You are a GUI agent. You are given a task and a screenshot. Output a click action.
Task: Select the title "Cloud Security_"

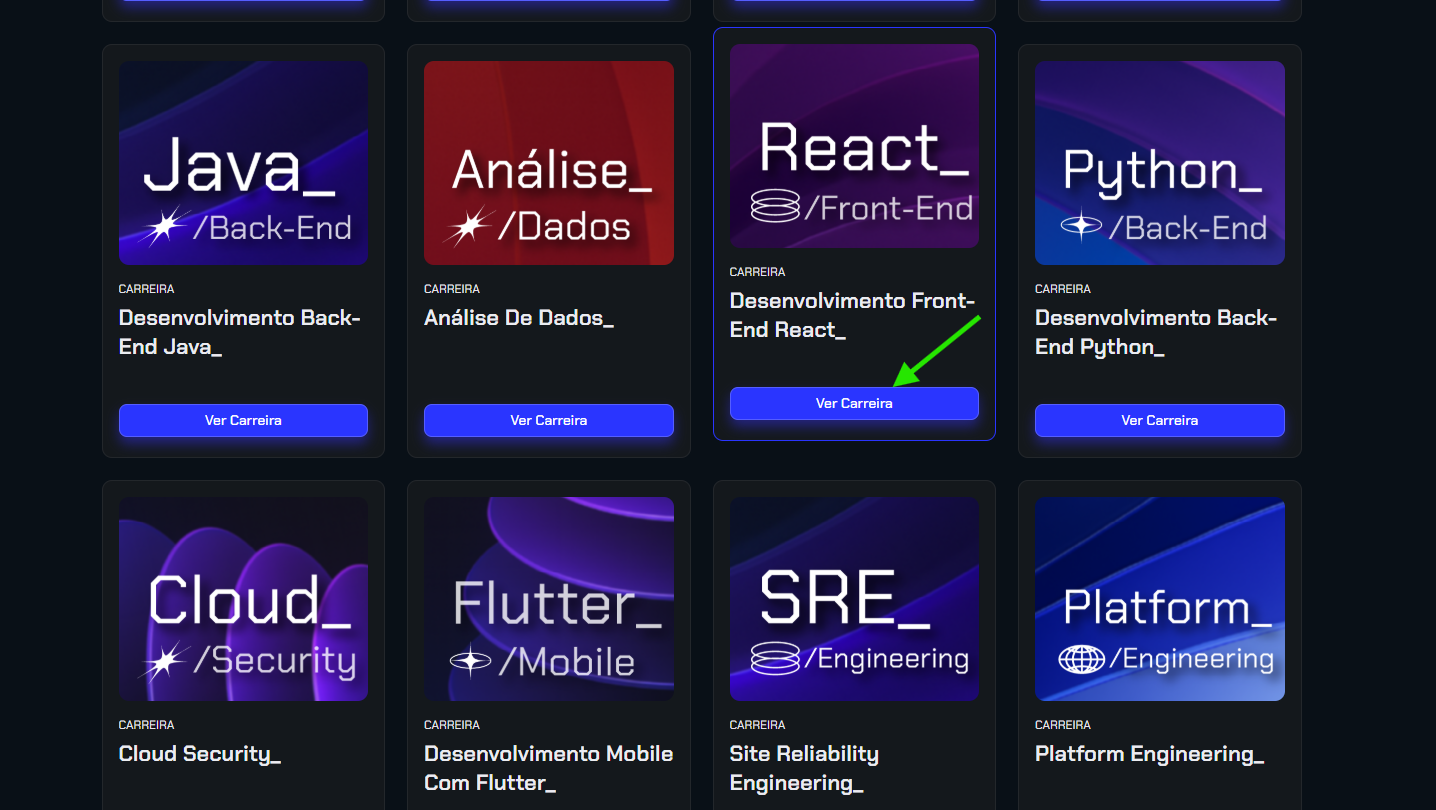[200, 754]
